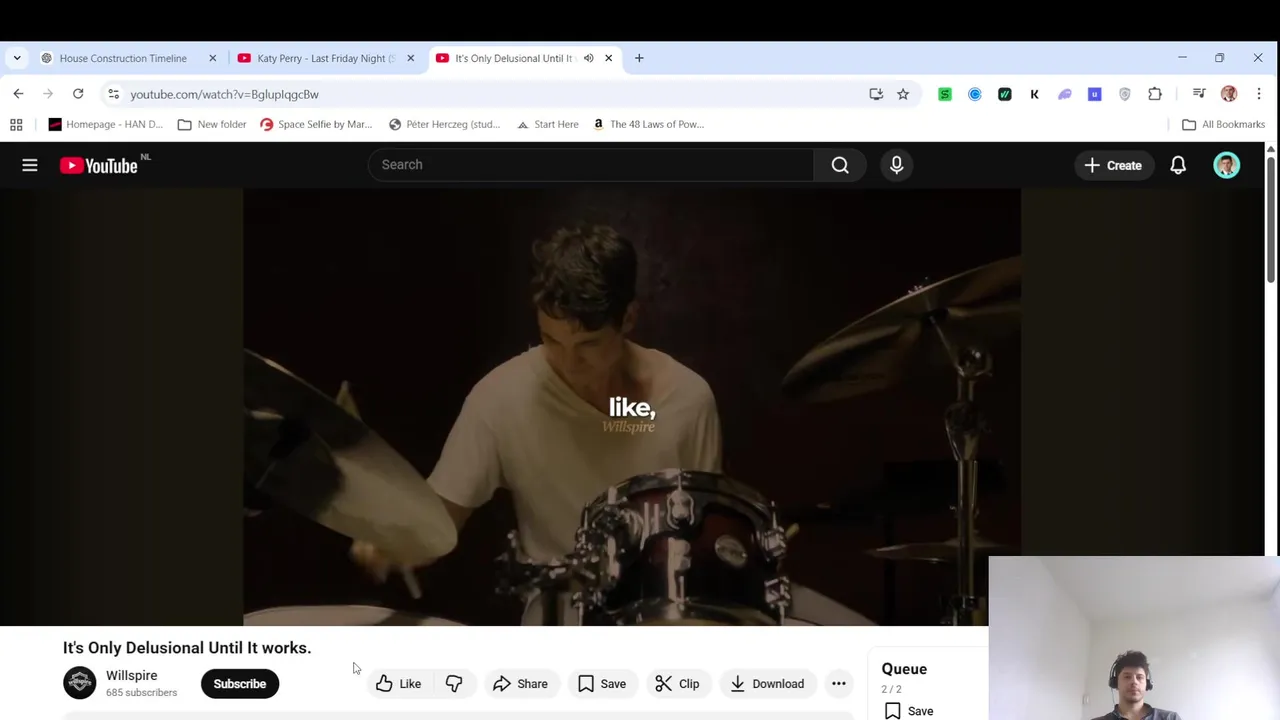Save the video to a playlist
The height and width of the screenshot is (720, 1280).
602,684
